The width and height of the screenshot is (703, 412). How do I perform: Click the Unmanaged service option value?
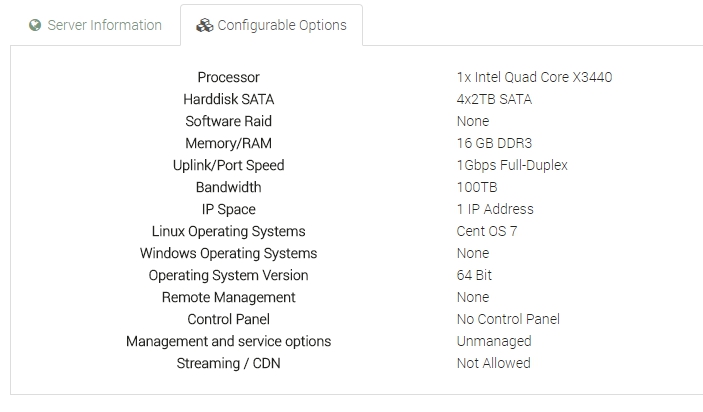click(494, 341)
